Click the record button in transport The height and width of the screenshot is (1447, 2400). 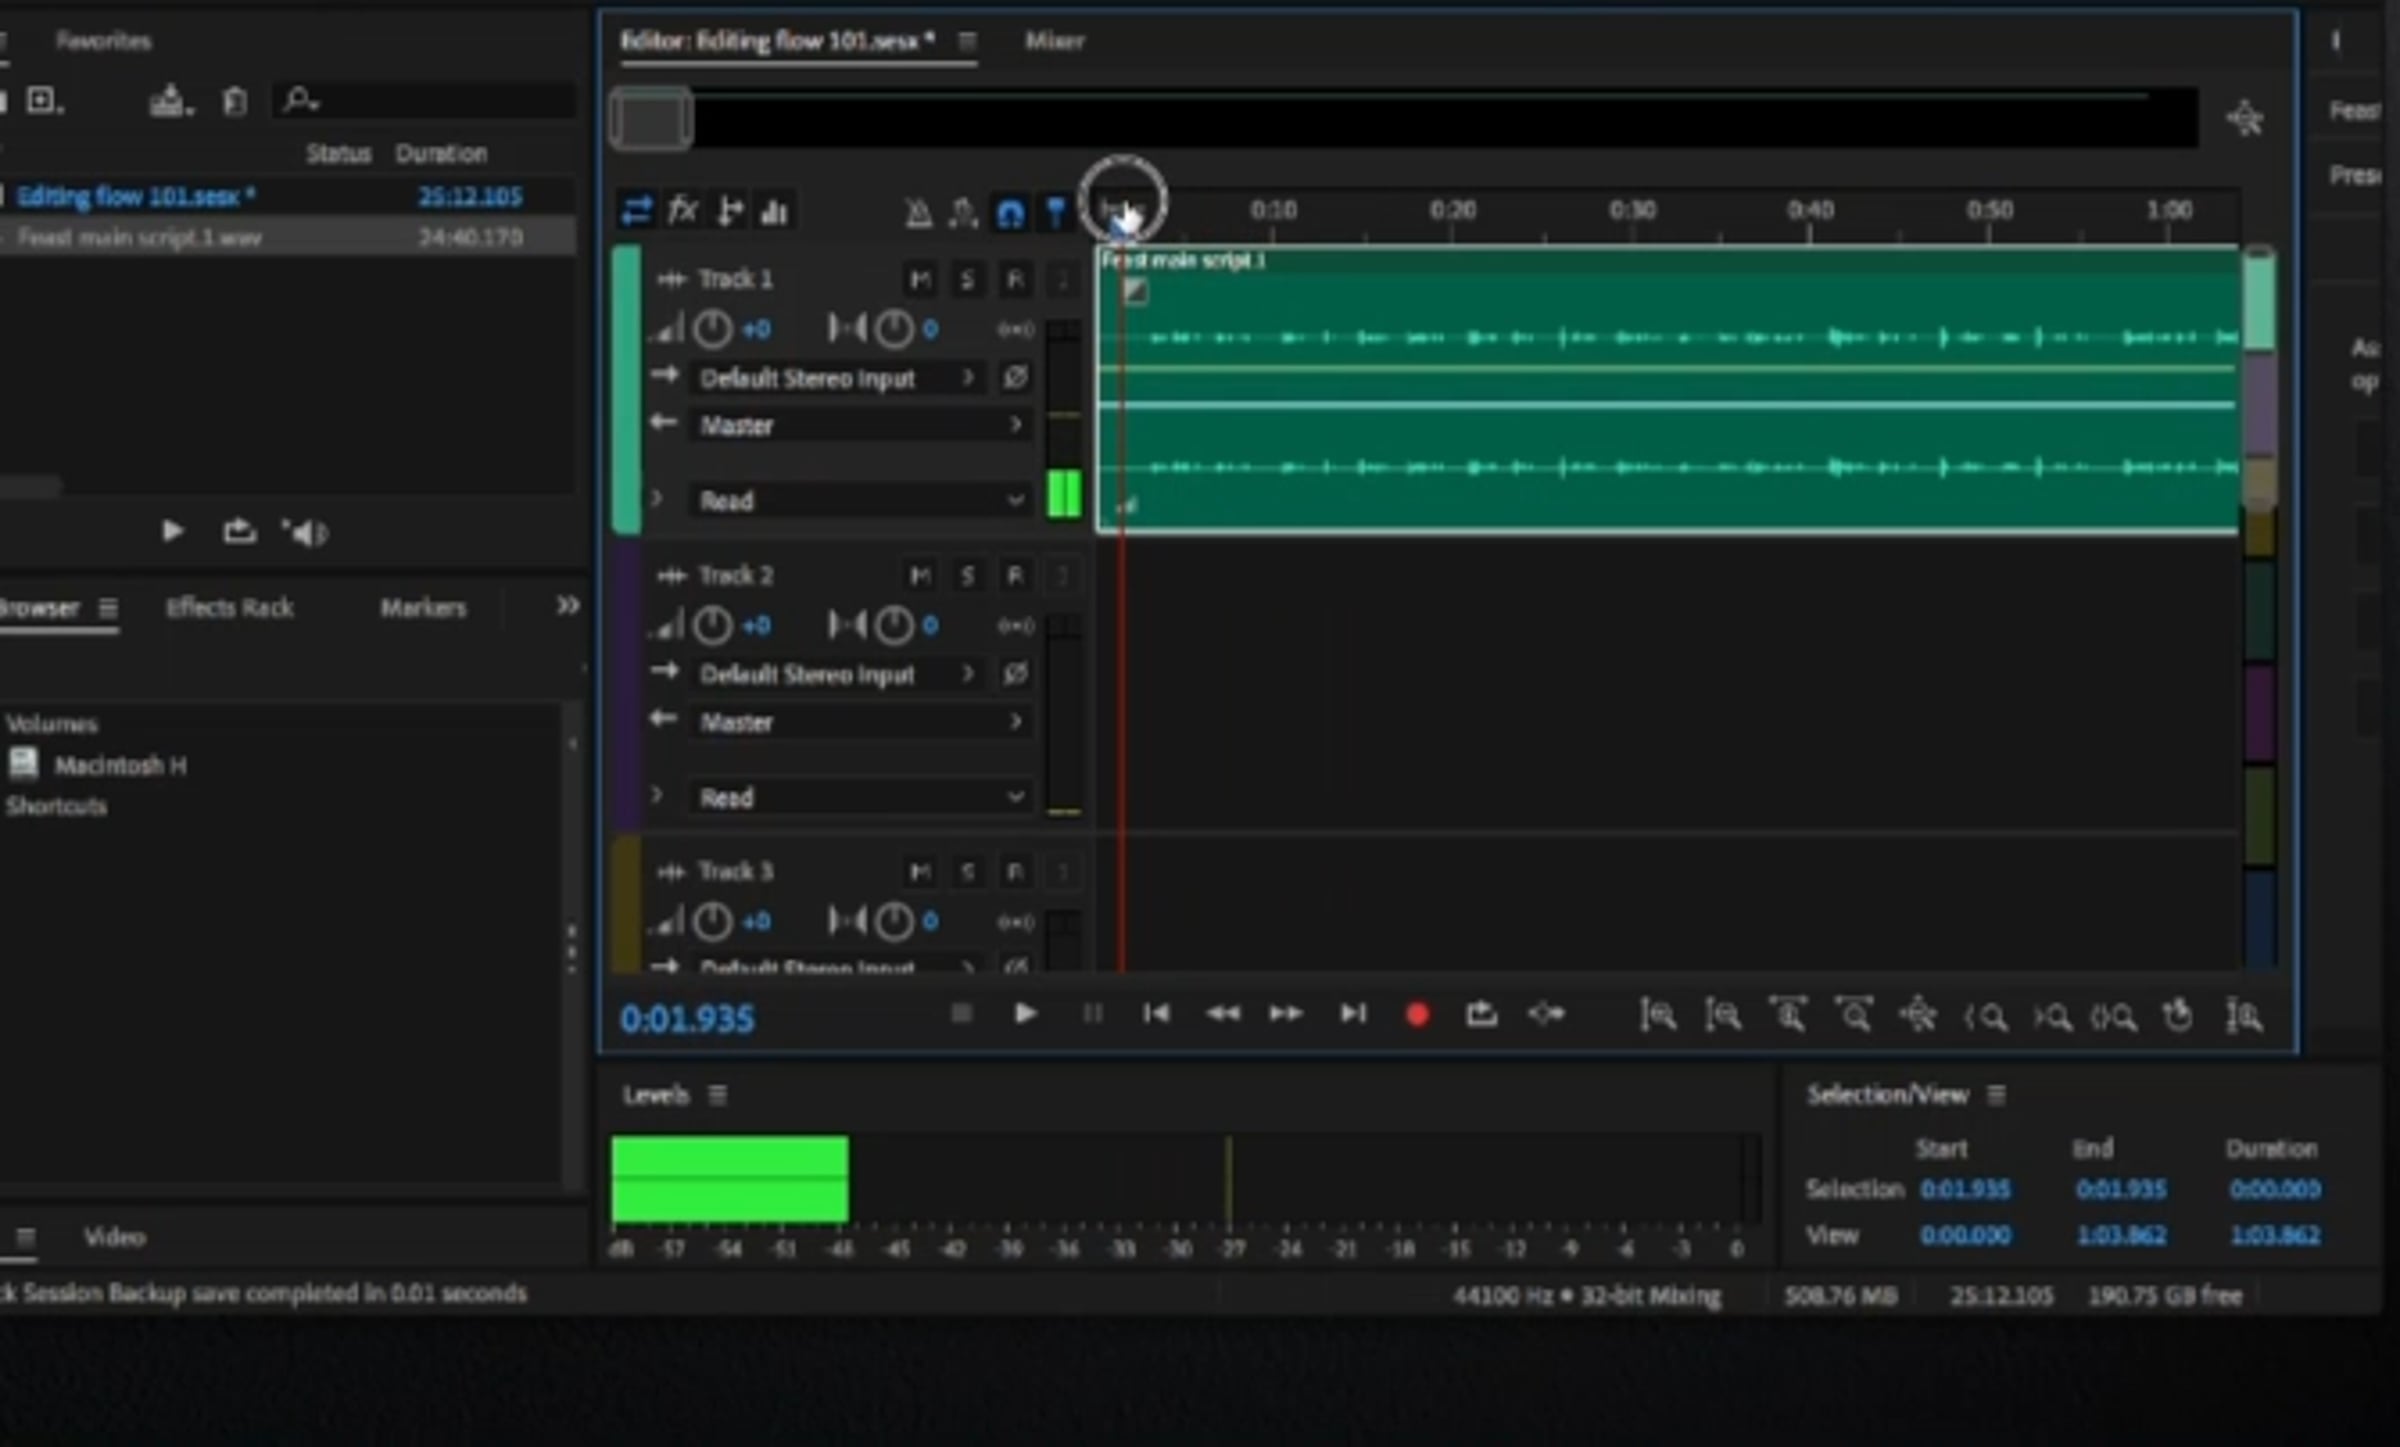[x=1416, y=1015]
